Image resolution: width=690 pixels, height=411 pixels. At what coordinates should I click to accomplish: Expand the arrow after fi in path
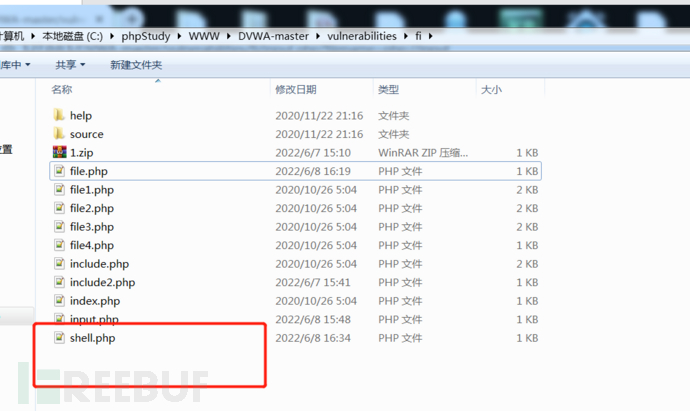click(x=430, y=36)
